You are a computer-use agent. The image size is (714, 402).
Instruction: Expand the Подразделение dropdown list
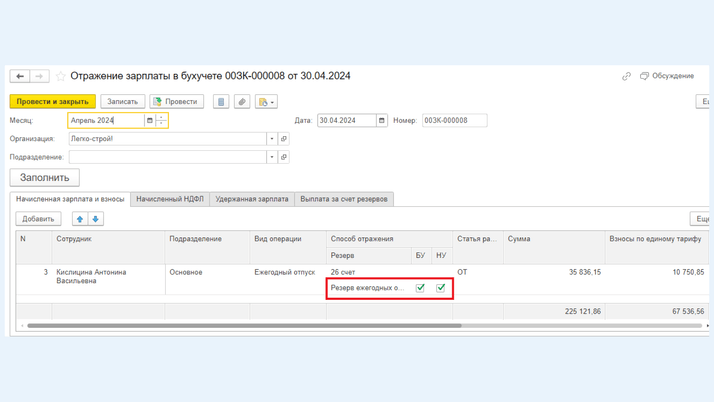(271, 157)
